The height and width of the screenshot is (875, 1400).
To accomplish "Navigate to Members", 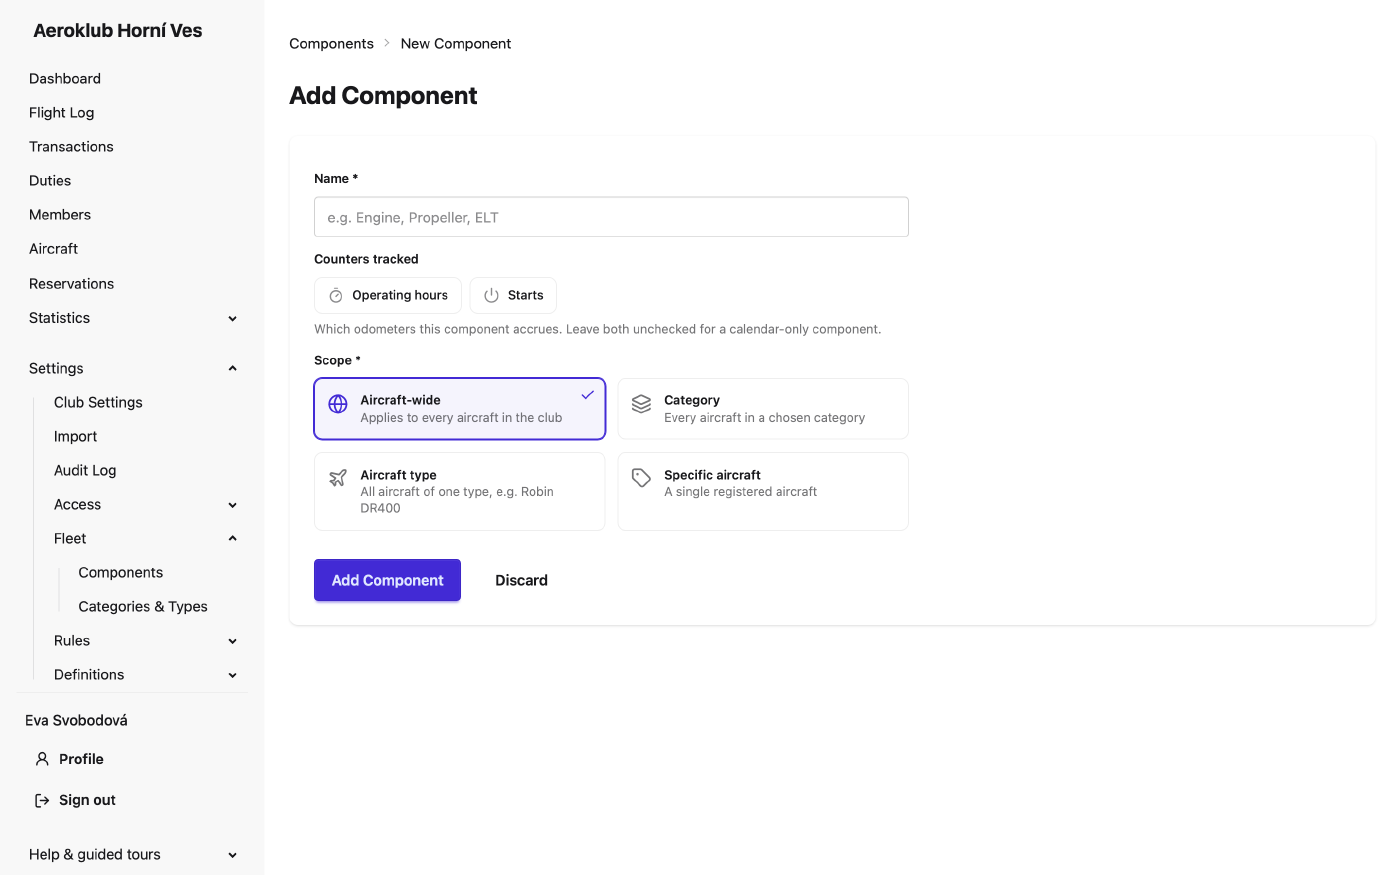I will (60, 215).
